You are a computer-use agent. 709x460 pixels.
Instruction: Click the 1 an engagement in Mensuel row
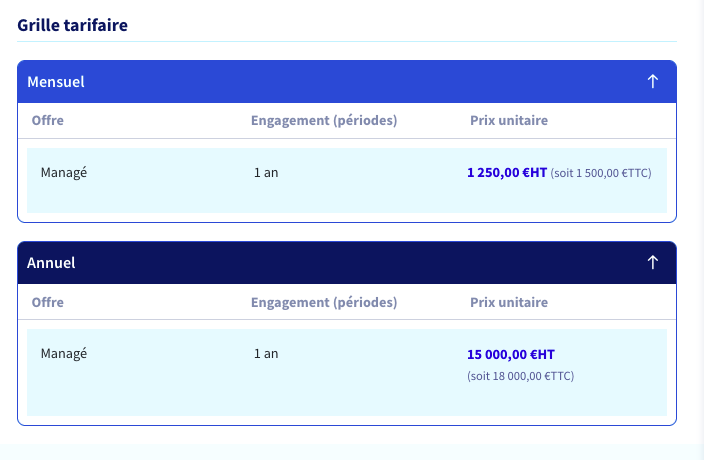[266, 173]
